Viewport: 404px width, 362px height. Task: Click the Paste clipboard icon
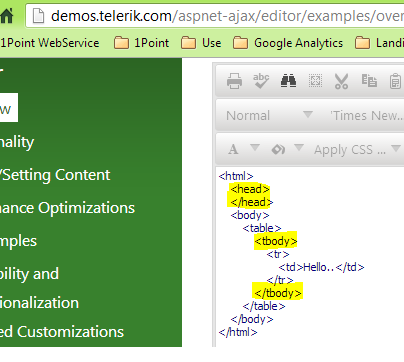[395, 81]
